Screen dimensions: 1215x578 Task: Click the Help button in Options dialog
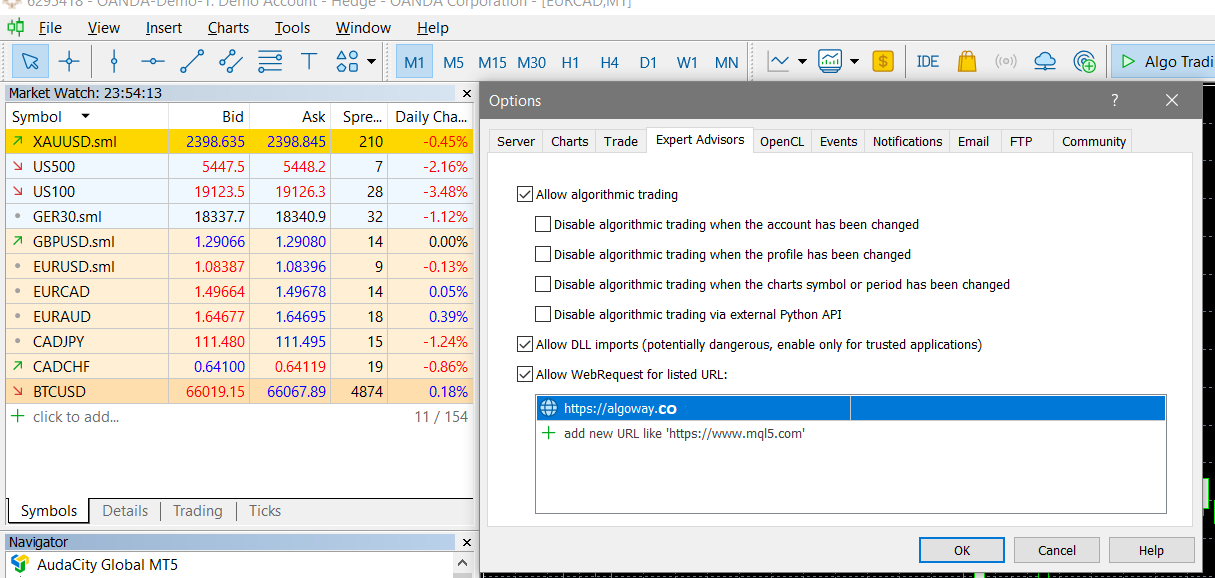[x=1152, y=550]
